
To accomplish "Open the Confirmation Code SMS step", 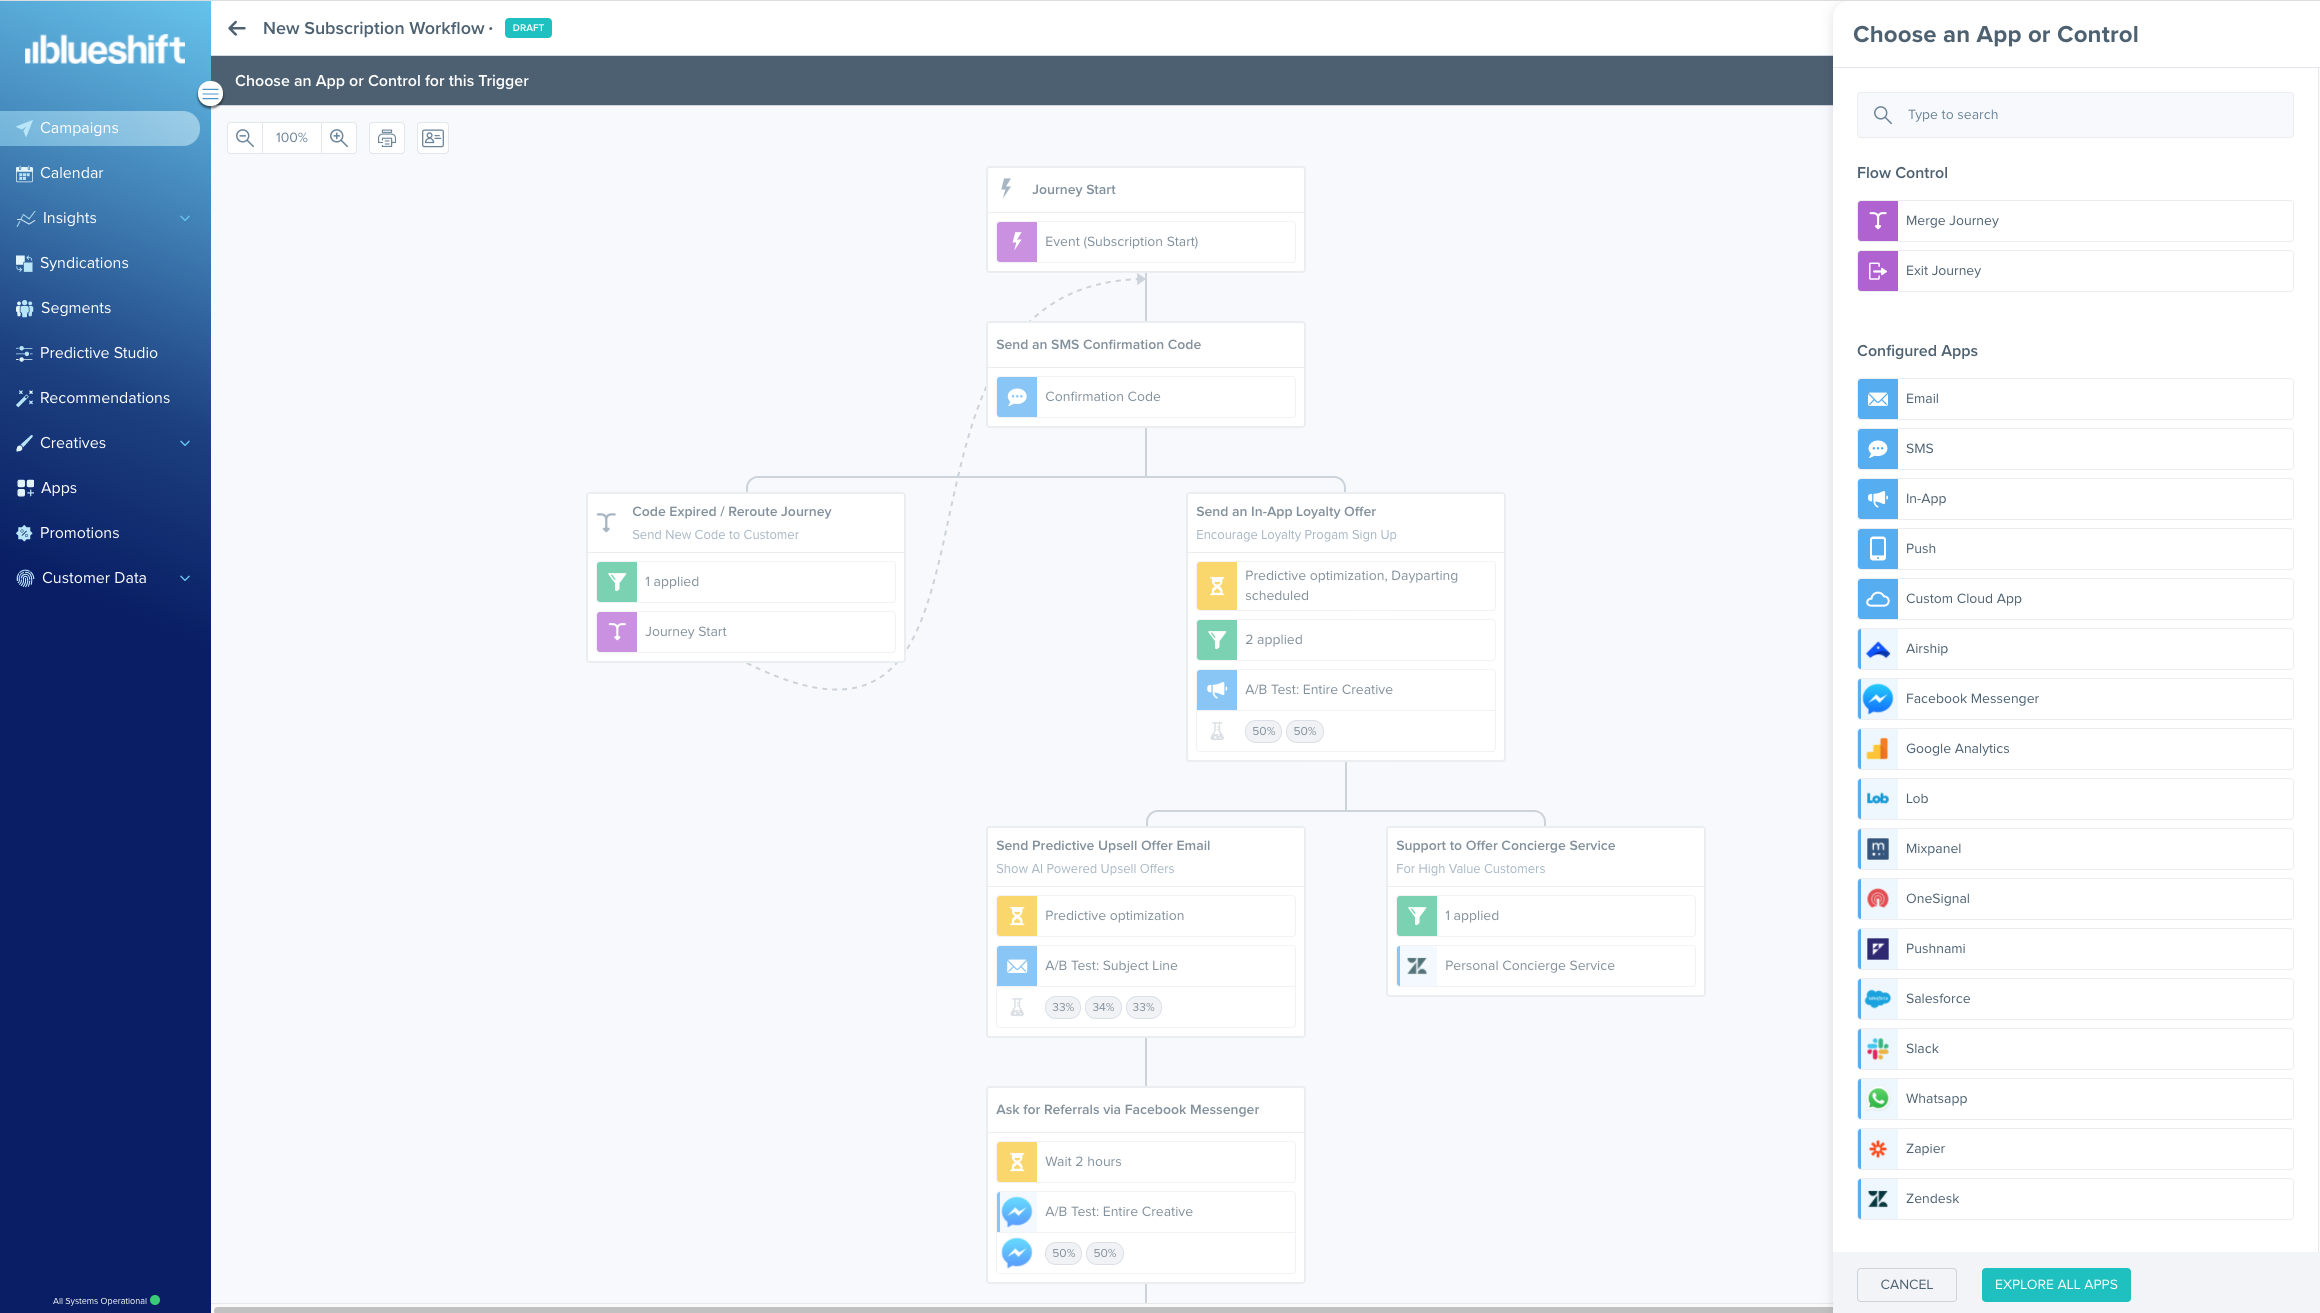I will 1146,397.
